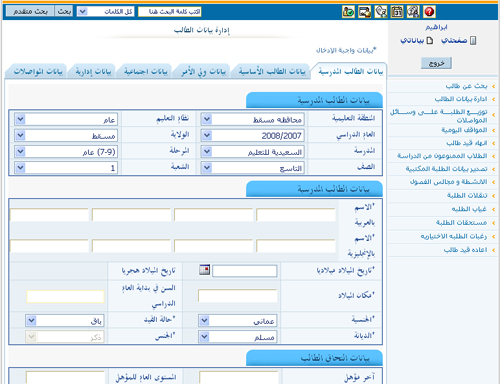Screen dimensions: 500x384
Task: Open the teacher at whiteboard toolbar icon
Action: (365, 12)
